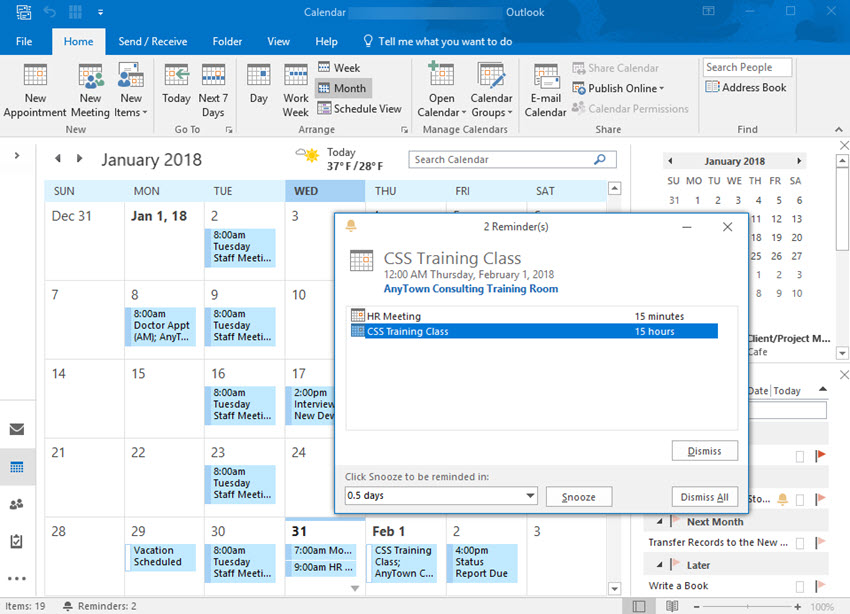
Task: Collapse the Next Month task group
Action: point(659,522)
